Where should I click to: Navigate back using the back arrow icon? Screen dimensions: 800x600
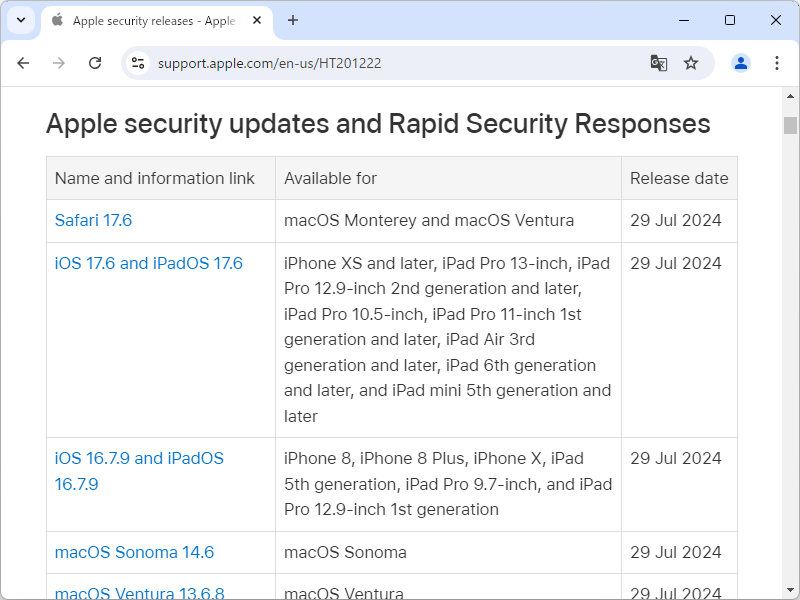(x=23, y=62)
